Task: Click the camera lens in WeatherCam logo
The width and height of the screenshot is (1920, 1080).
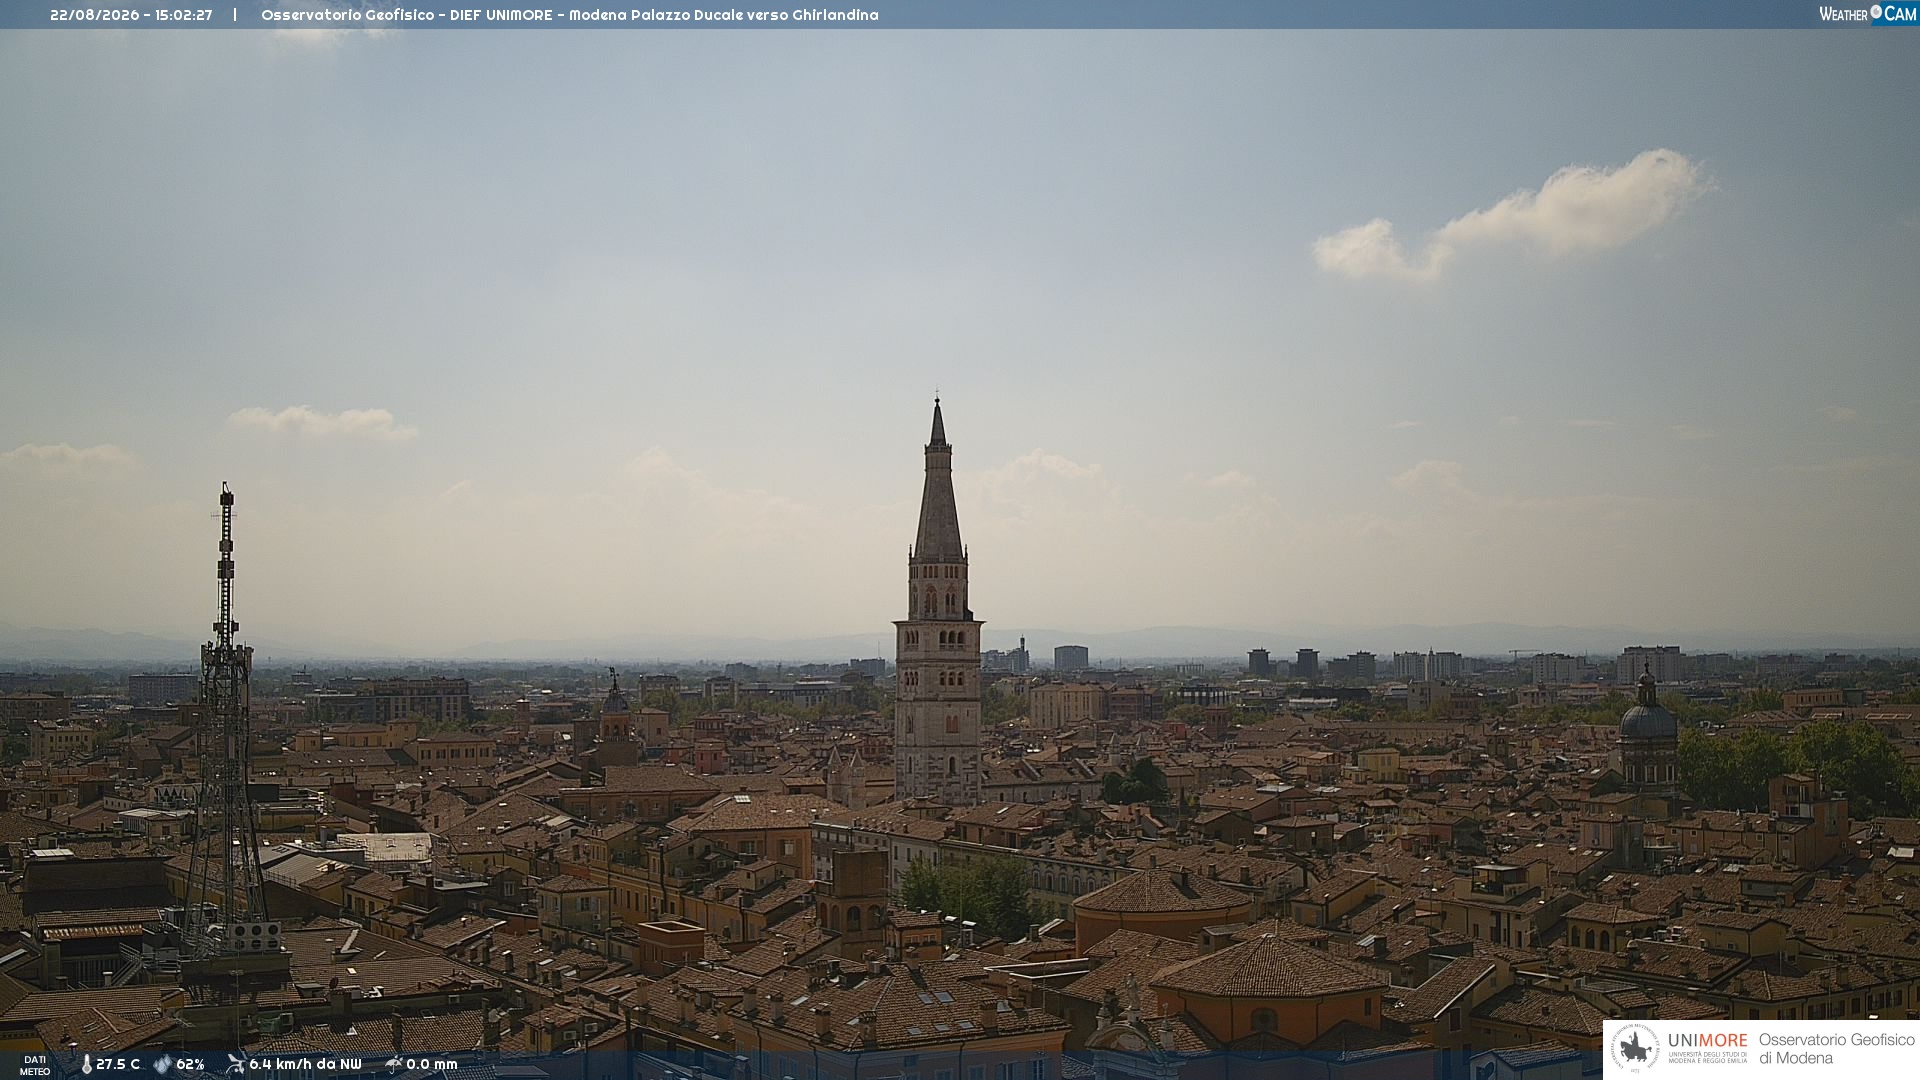Action: click(x=1876, y=11)
